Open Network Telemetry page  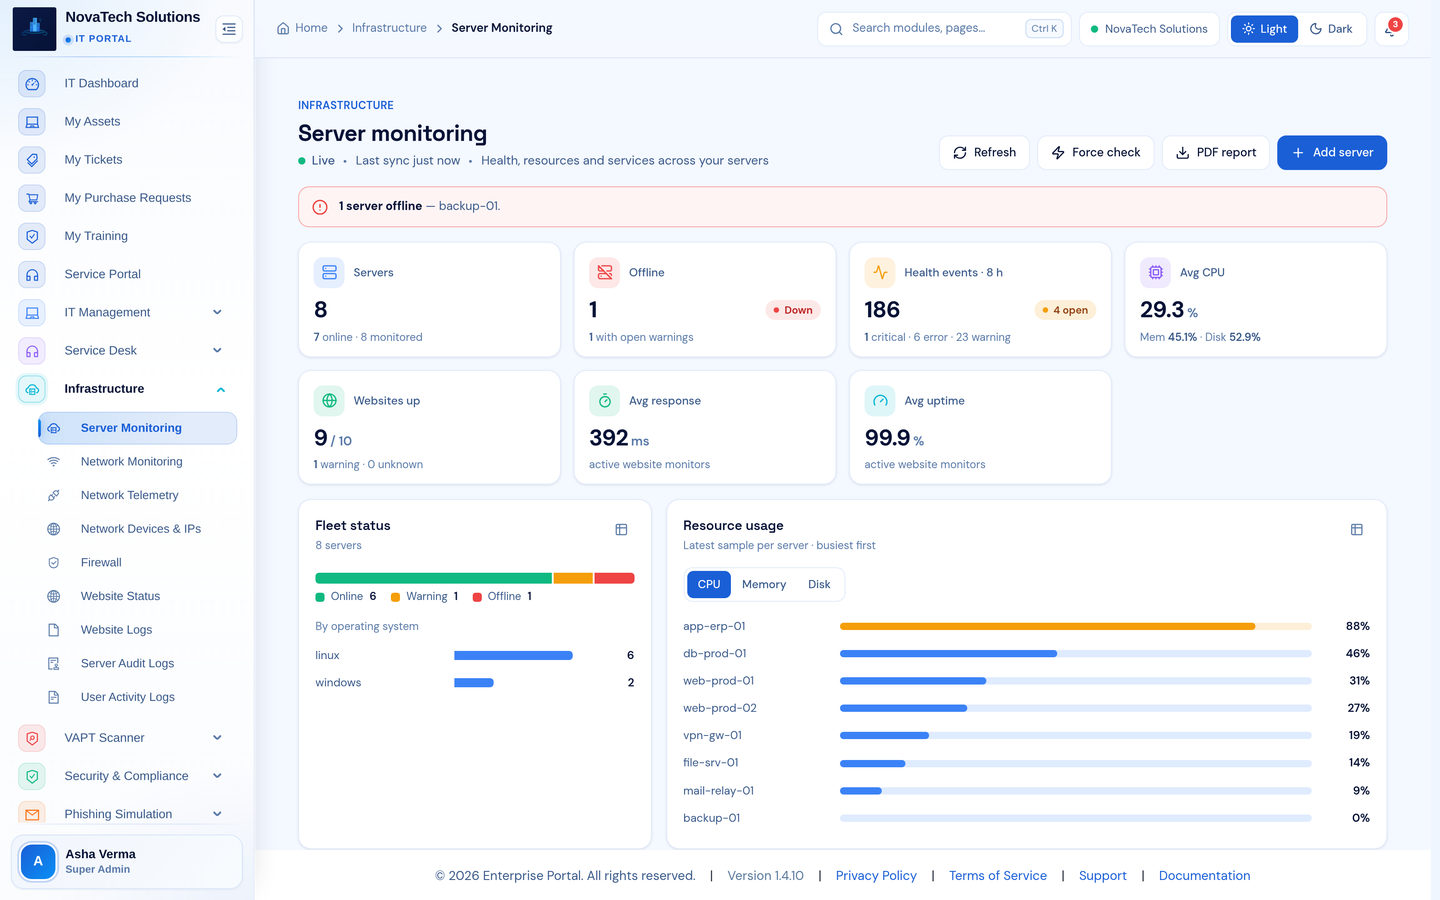tap(137, 495)
